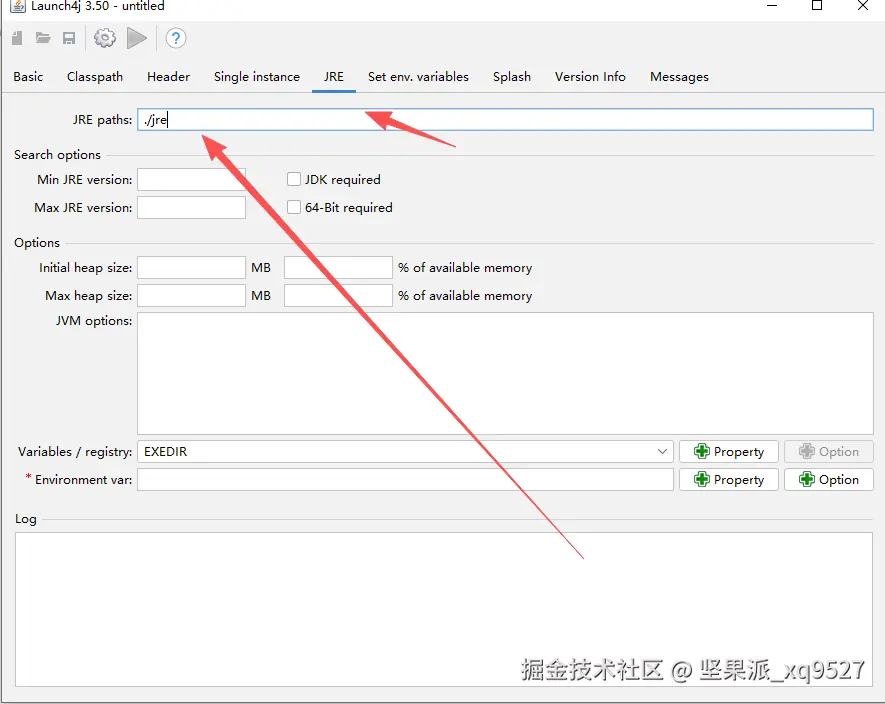This screenshot has width=885, height=704.
Task: Select the Single instance tab
Action: [x=257, y=77]
